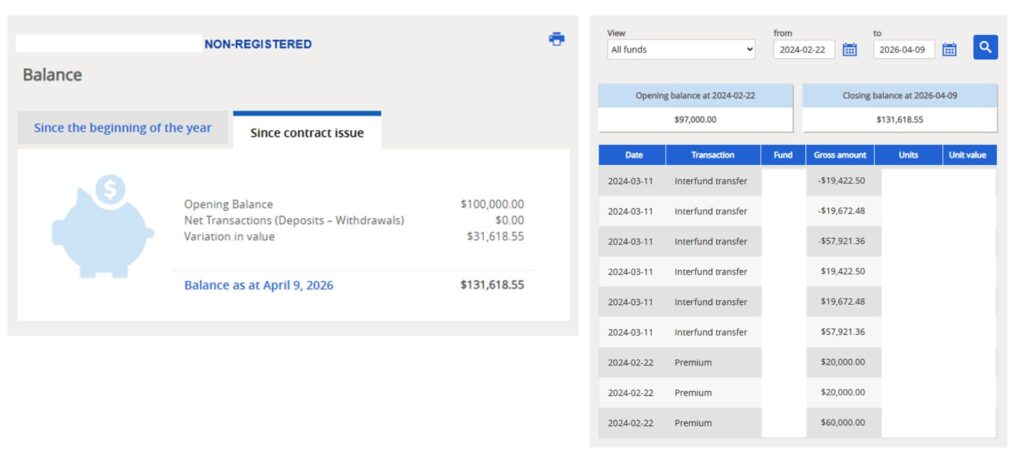
Task: Open the 'from' date calendar picker
Action: point(849,49)
